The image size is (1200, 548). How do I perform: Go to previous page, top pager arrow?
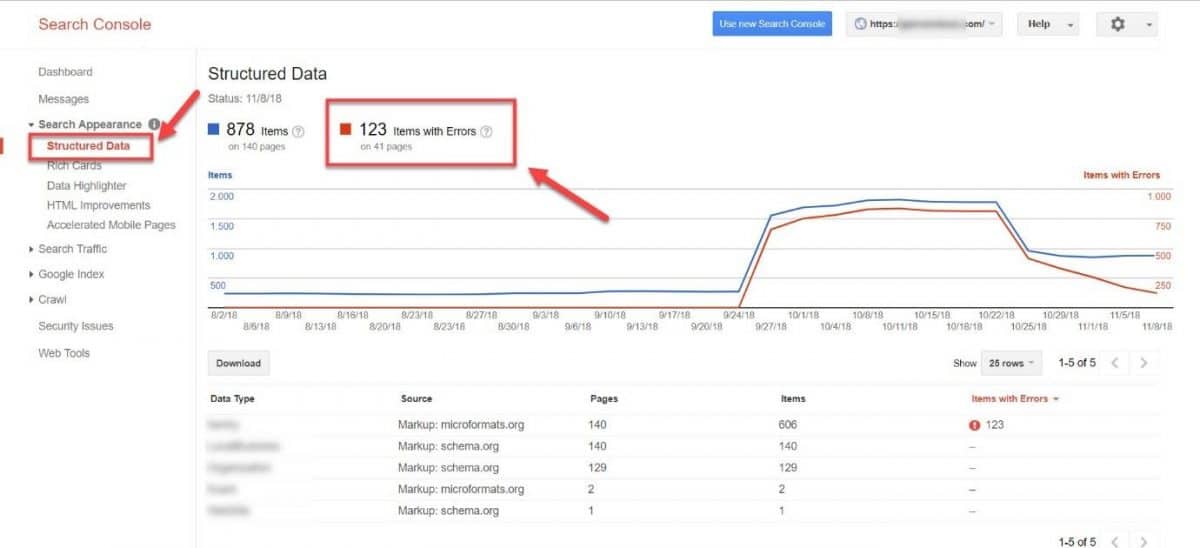click(x=1116, y=363)
